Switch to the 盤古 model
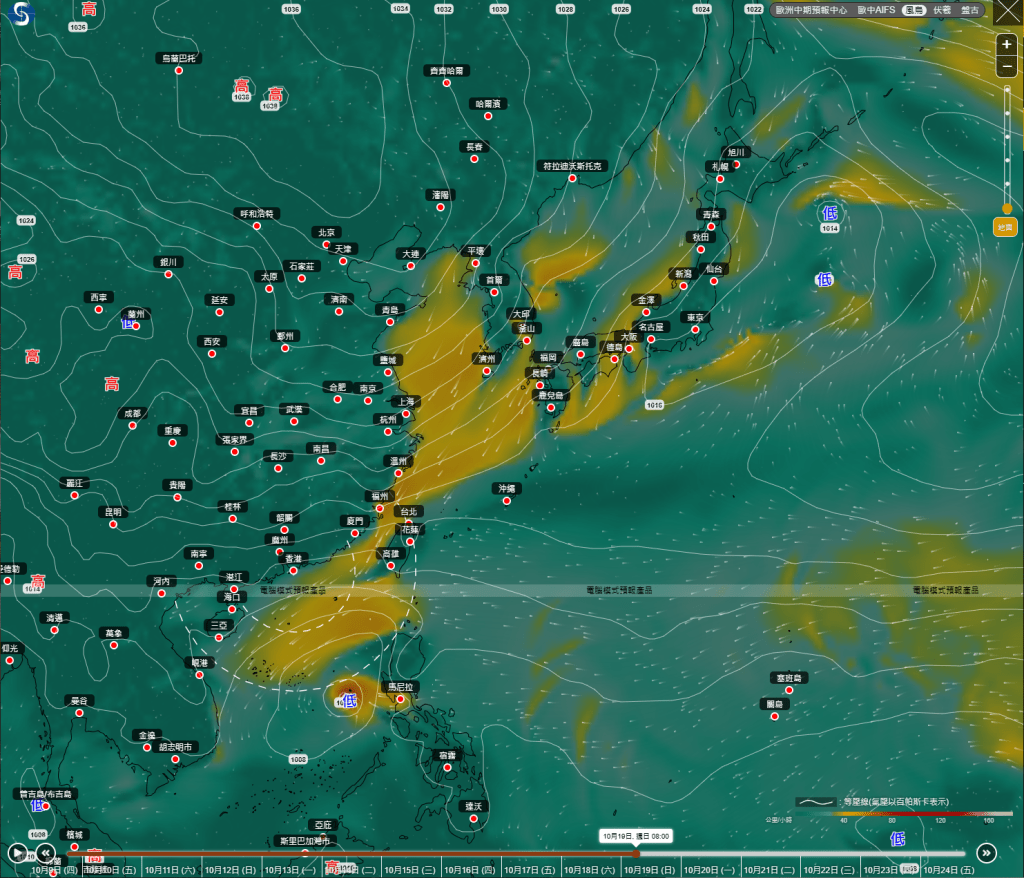The height and width of the screenshot is (878, 1024). click(x=970, y=10)
